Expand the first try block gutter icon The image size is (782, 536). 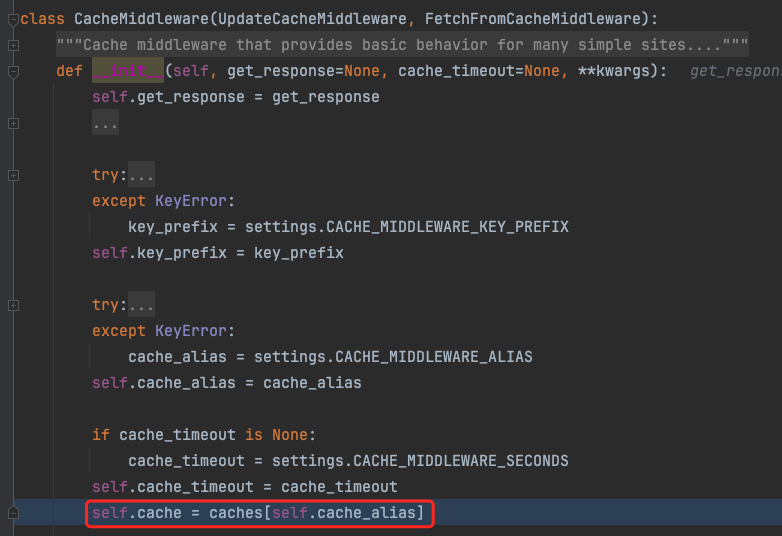[13, 175]
